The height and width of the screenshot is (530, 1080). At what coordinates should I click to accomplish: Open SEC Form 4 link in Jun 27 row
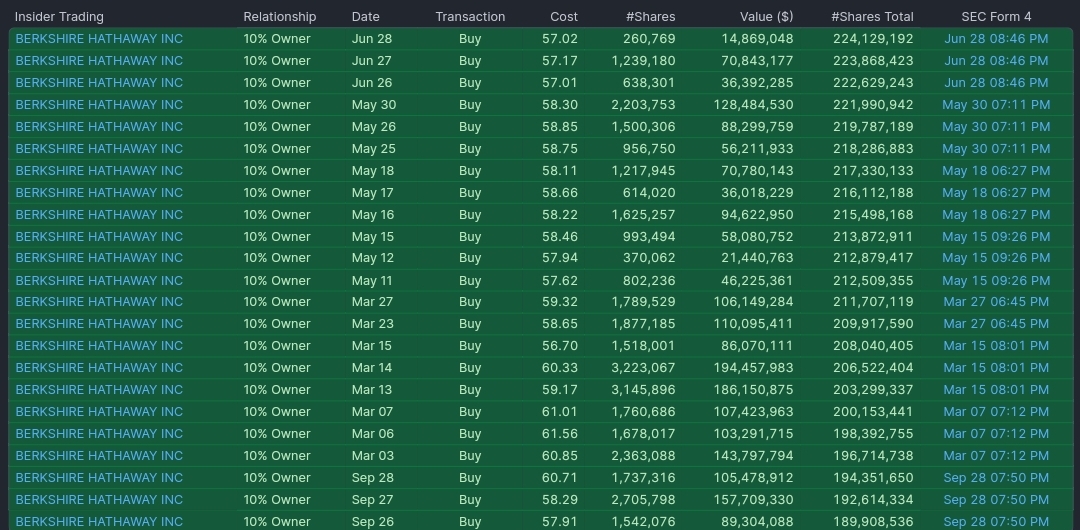coord(996,61)
